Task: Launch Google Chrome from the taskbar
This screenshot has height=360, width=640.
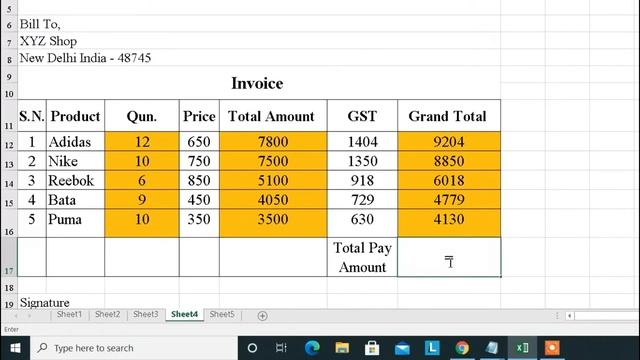Action: point(462,348)
